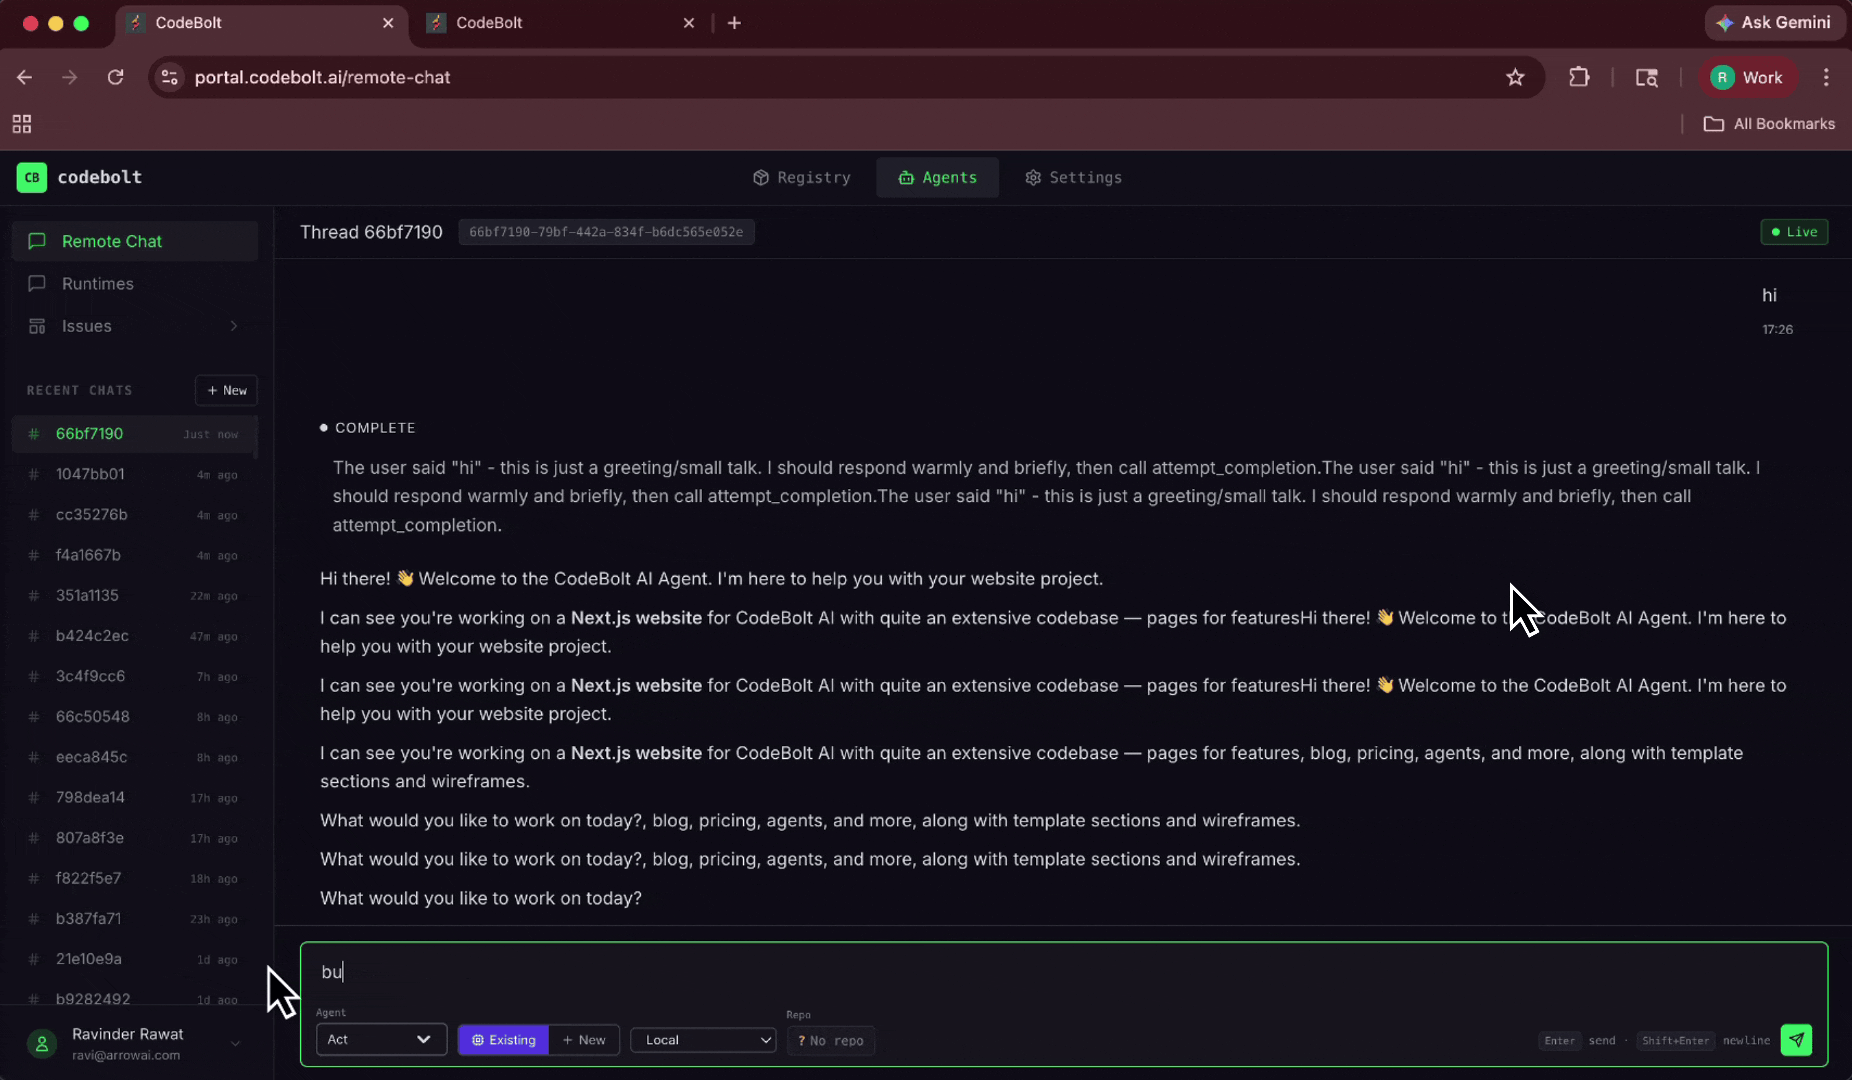Open the Local environment dropdown
This screenshot has height=1080, width=1852.
click(x=703, y=1040)
